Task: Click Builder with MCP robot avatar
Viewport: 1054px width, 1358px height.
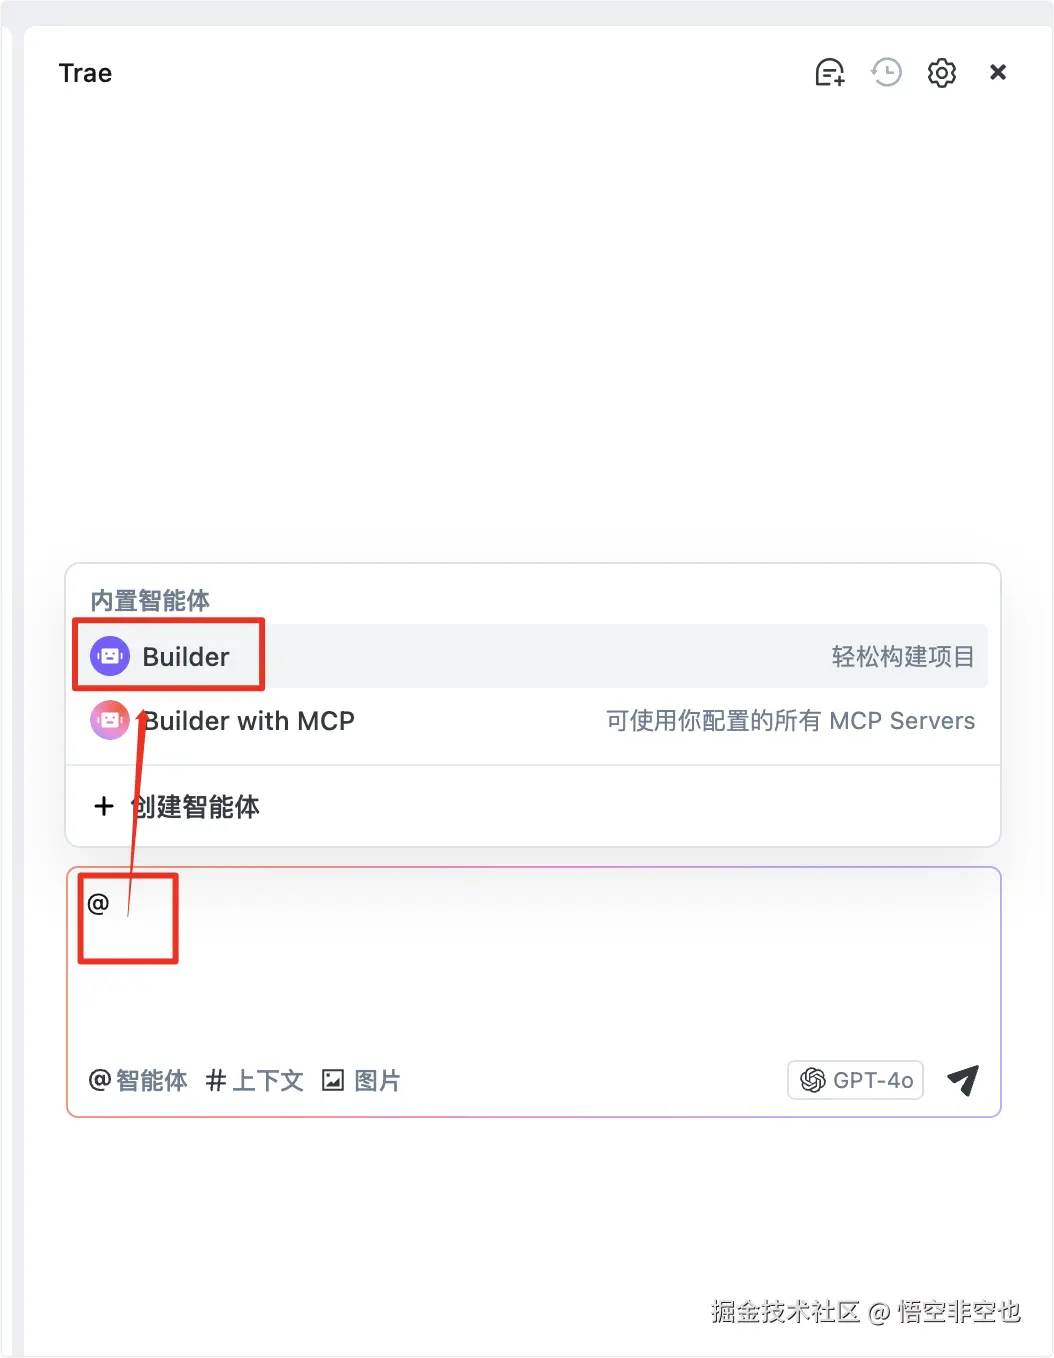Action: [x=110, y=720]
